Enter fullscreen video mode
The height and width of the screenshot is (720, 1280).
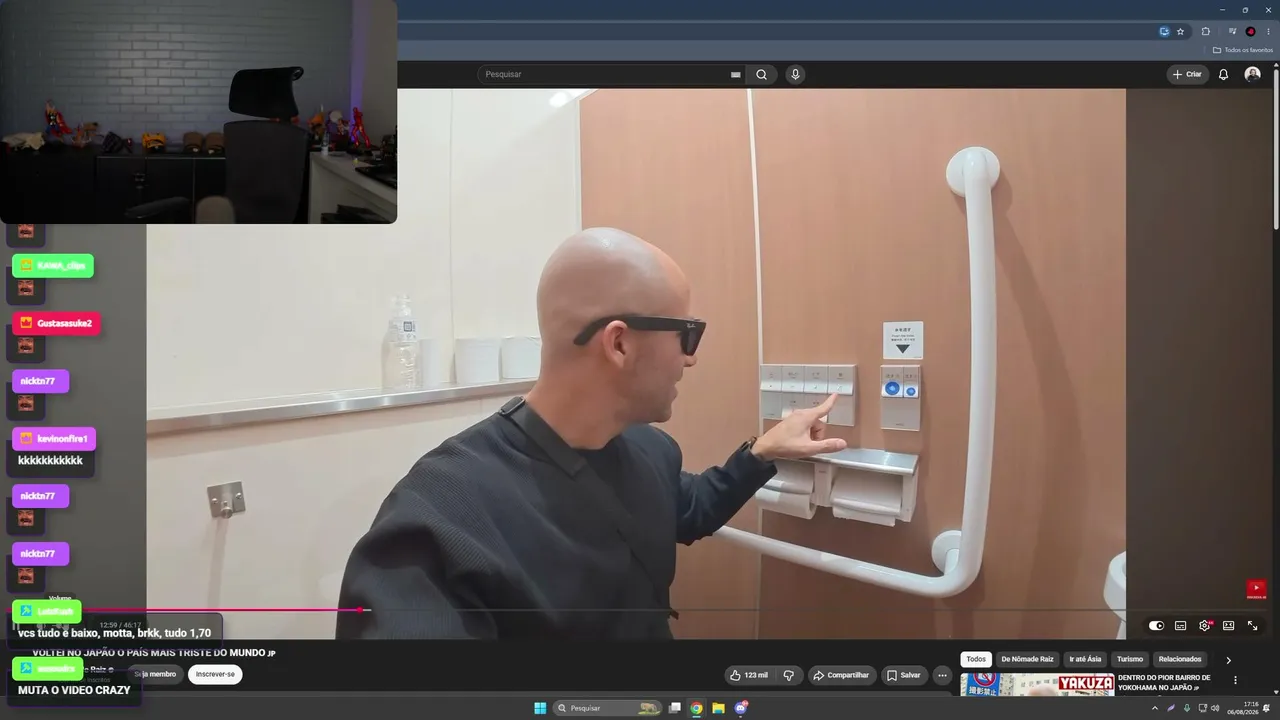tap(1252, 626)
